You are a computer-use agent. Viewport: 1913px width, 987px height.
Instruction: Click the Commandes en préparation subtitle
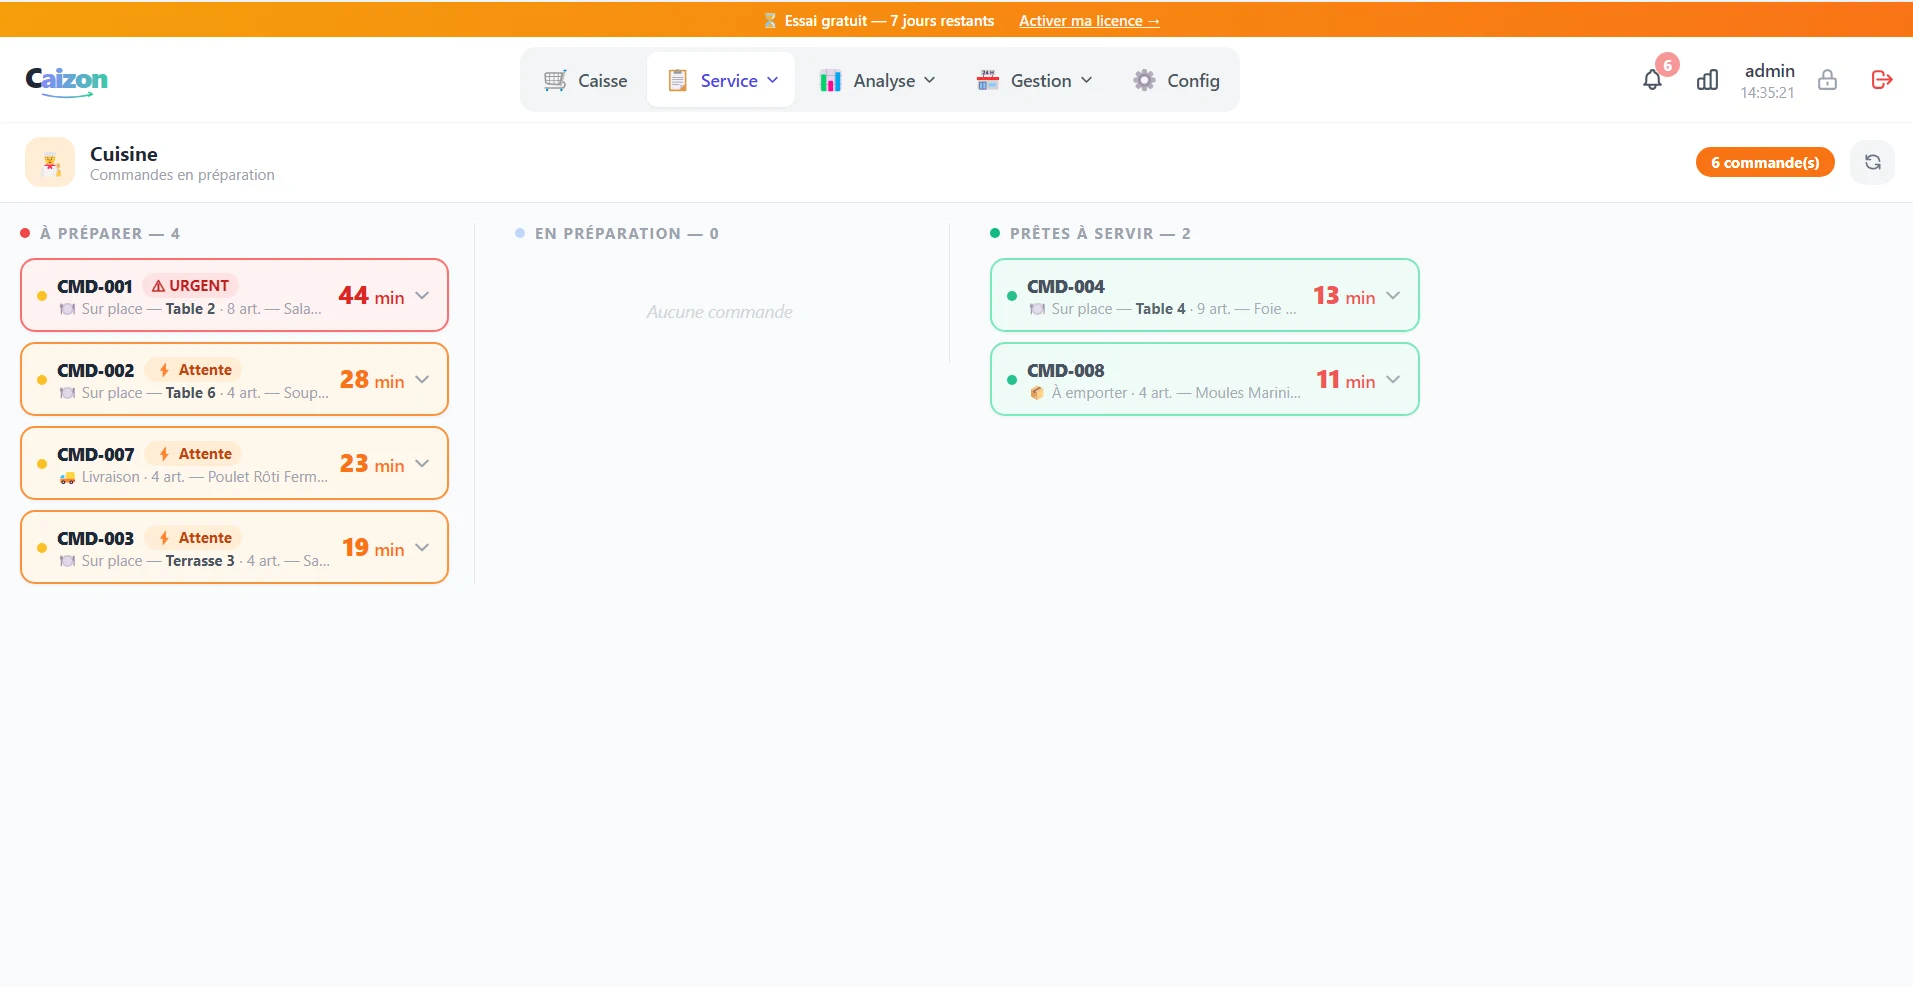[x=182, y=175]
